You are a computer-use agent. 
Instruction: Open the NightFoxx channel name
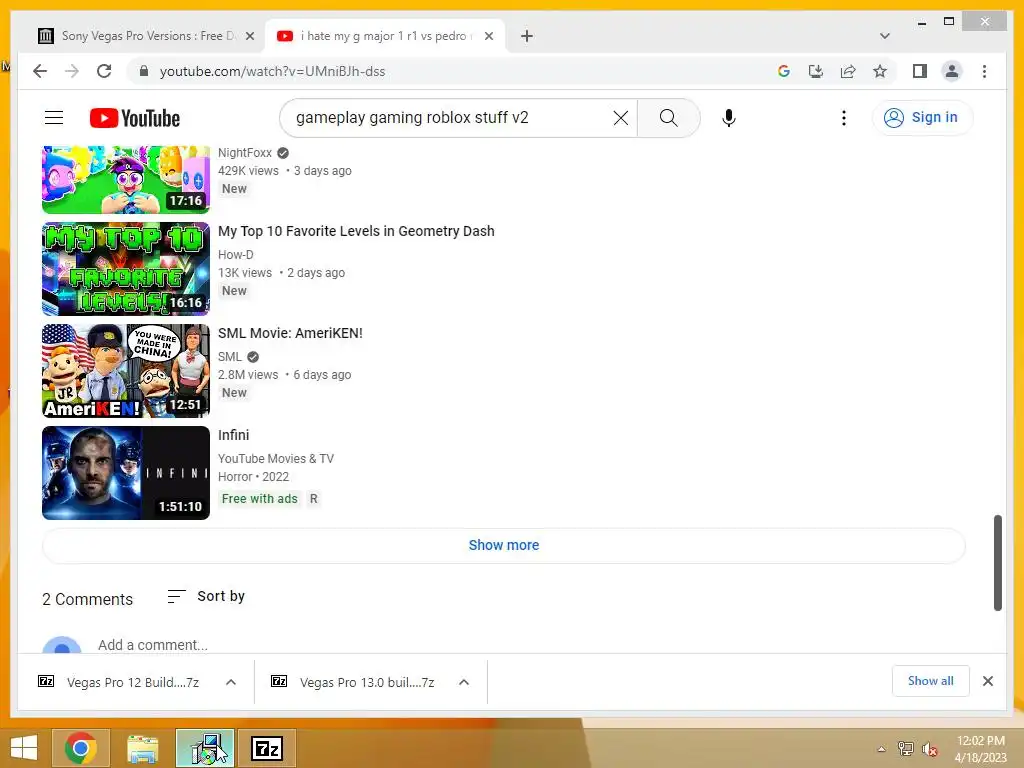(245, 153)
